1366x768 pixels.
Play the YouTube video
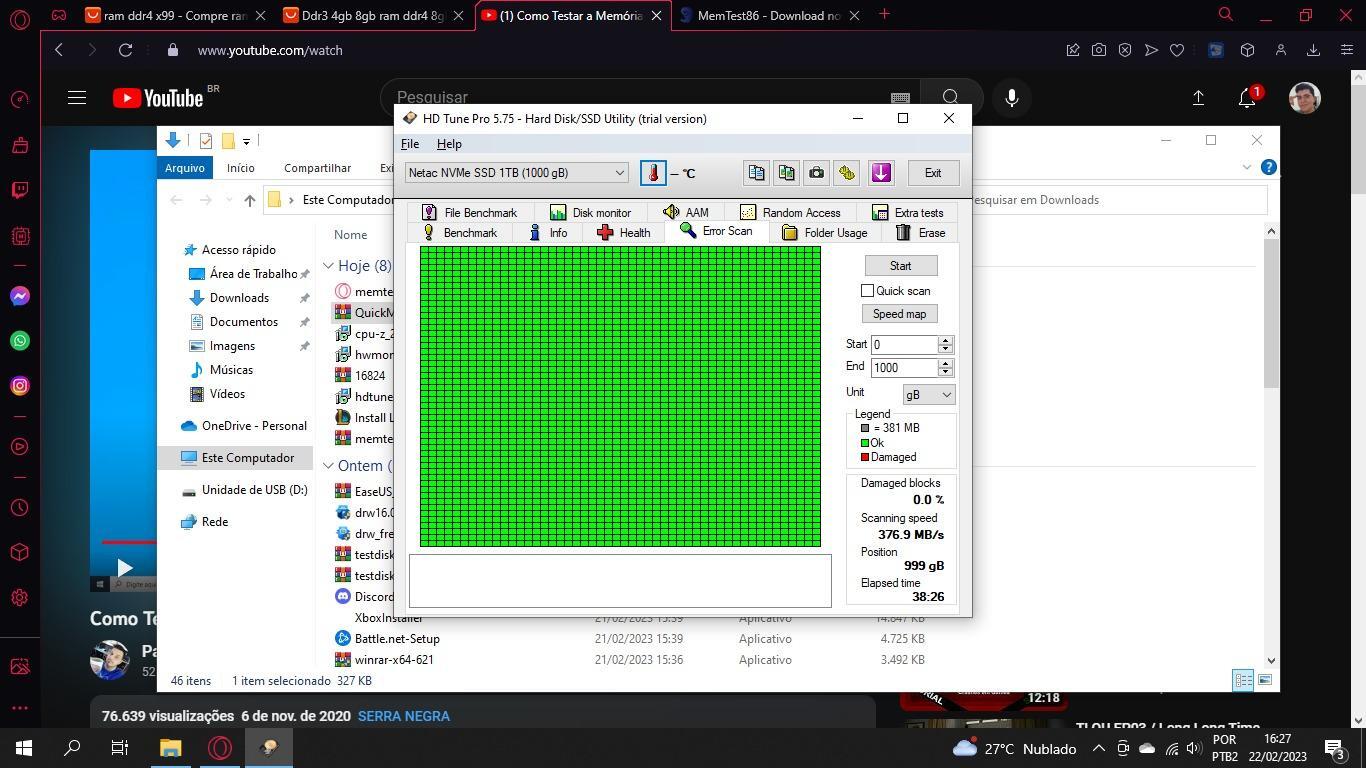124,568
